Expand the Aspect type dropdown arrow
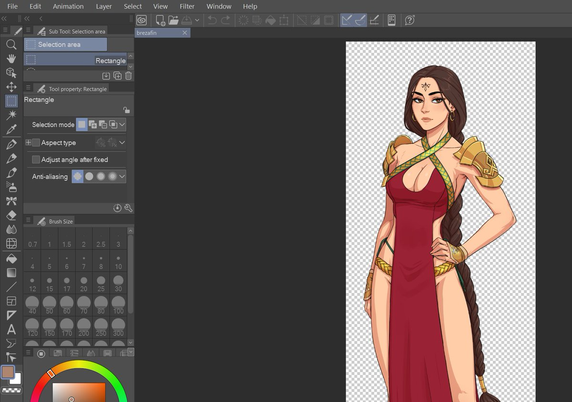 (x=122, y=143)
